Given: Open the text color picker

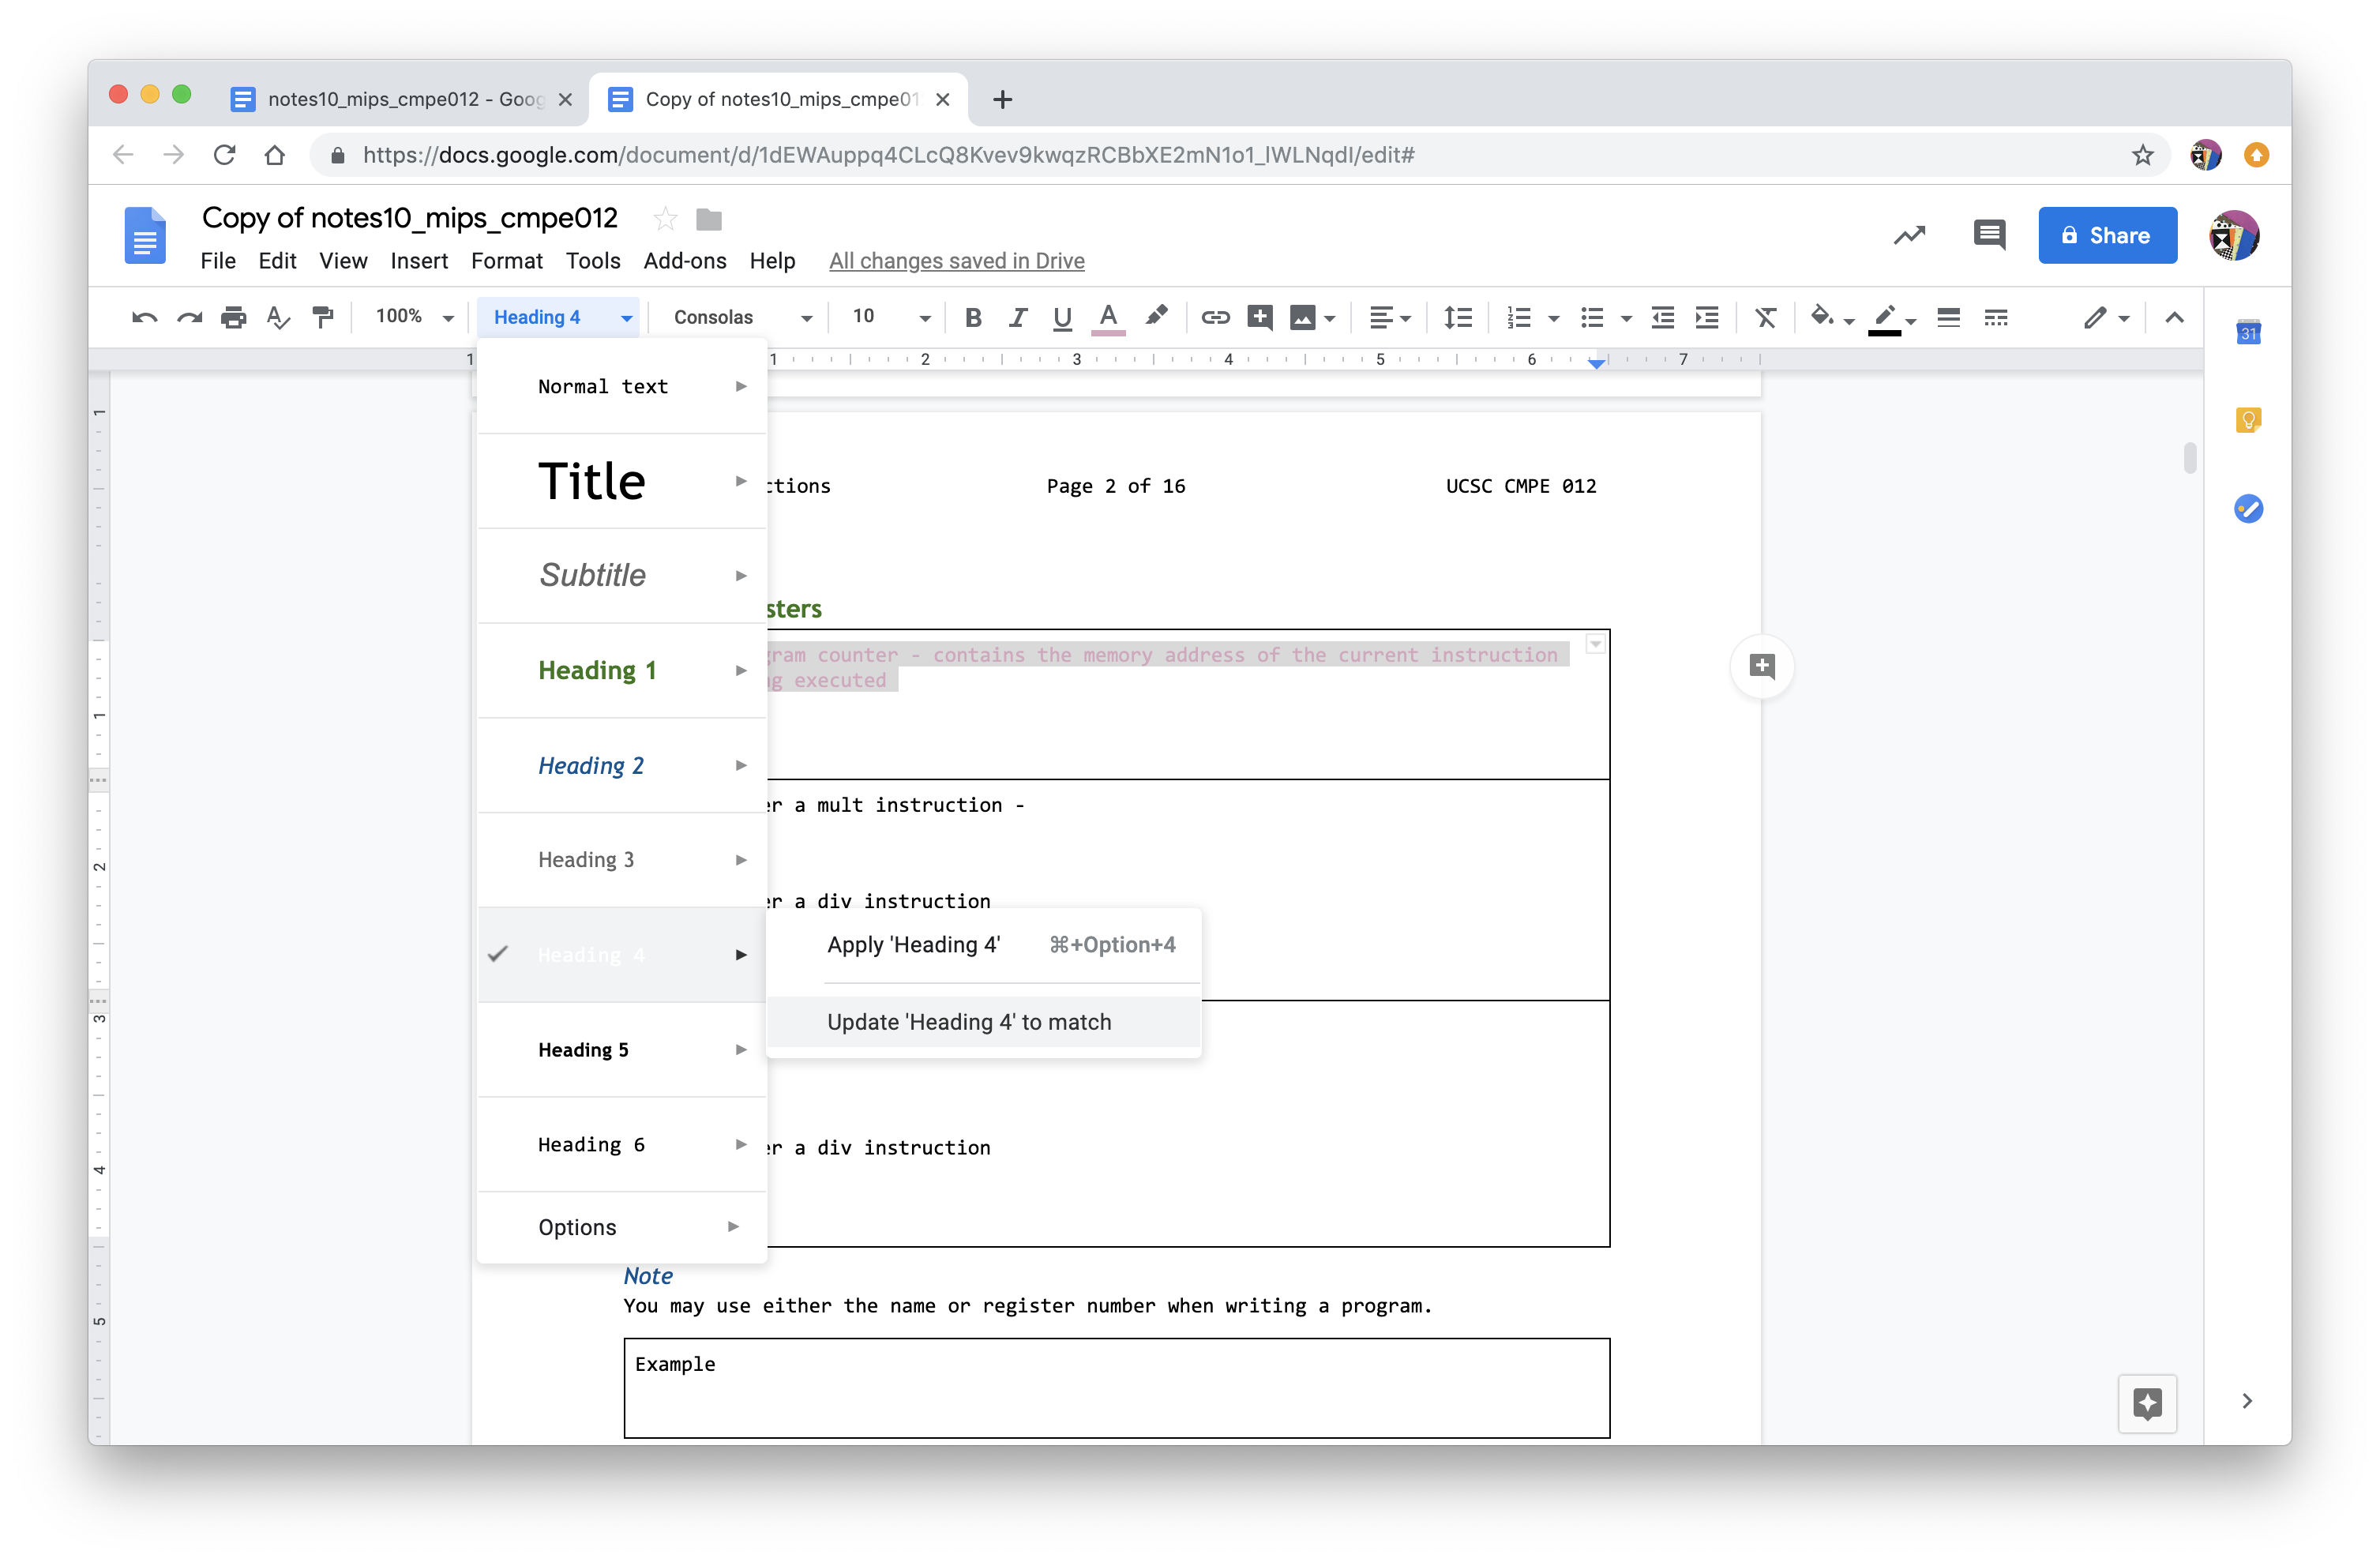Looking at the screenshot, I should pyautogui.click(x=1108, y=317).
